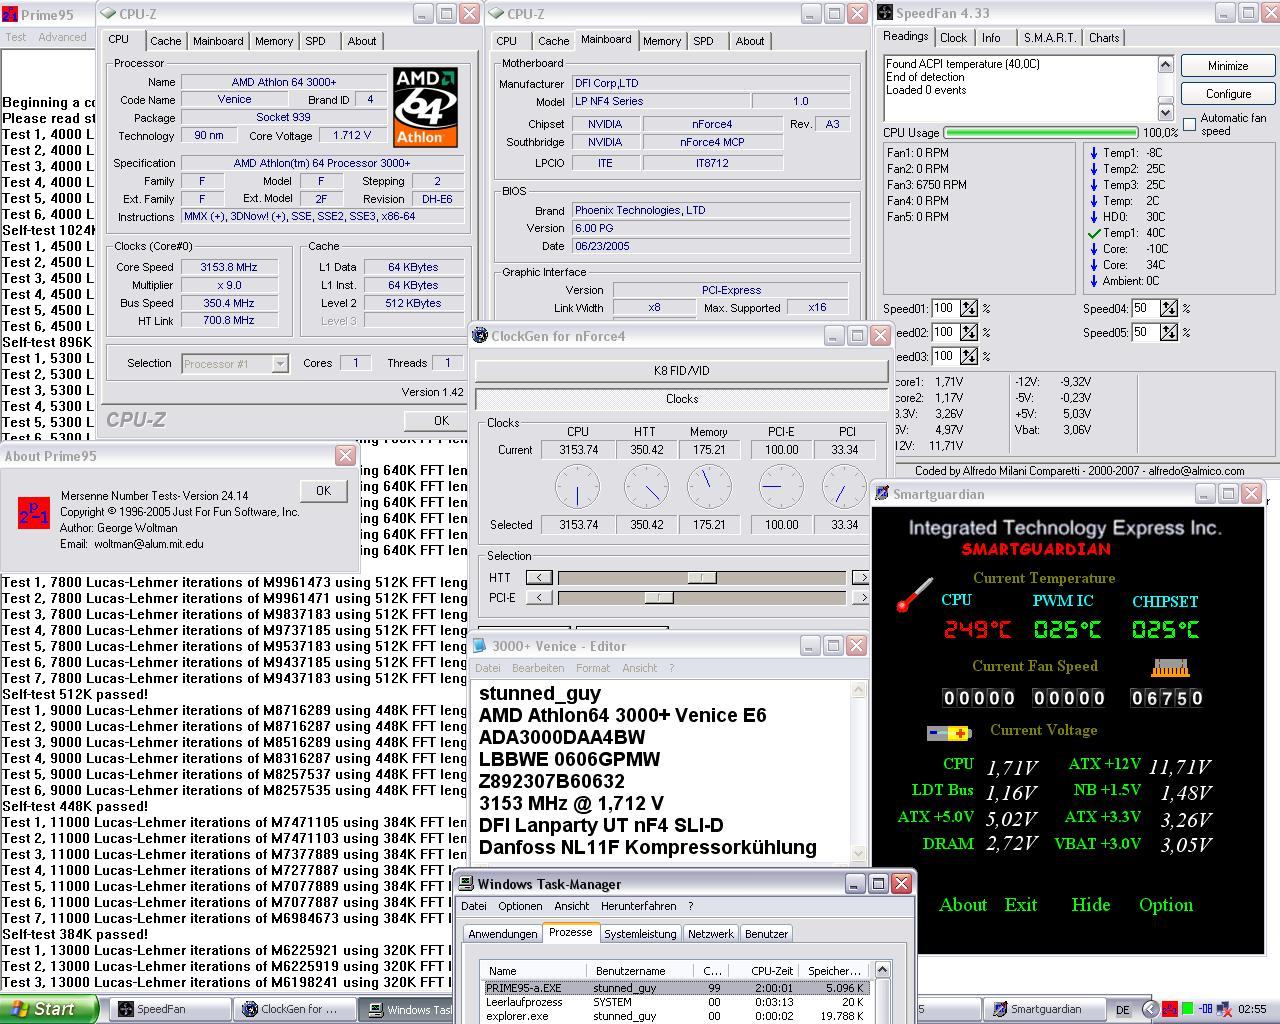Click the tray arrow to expand hidden icons

pyautogui.click(x=1150, y=1009)
